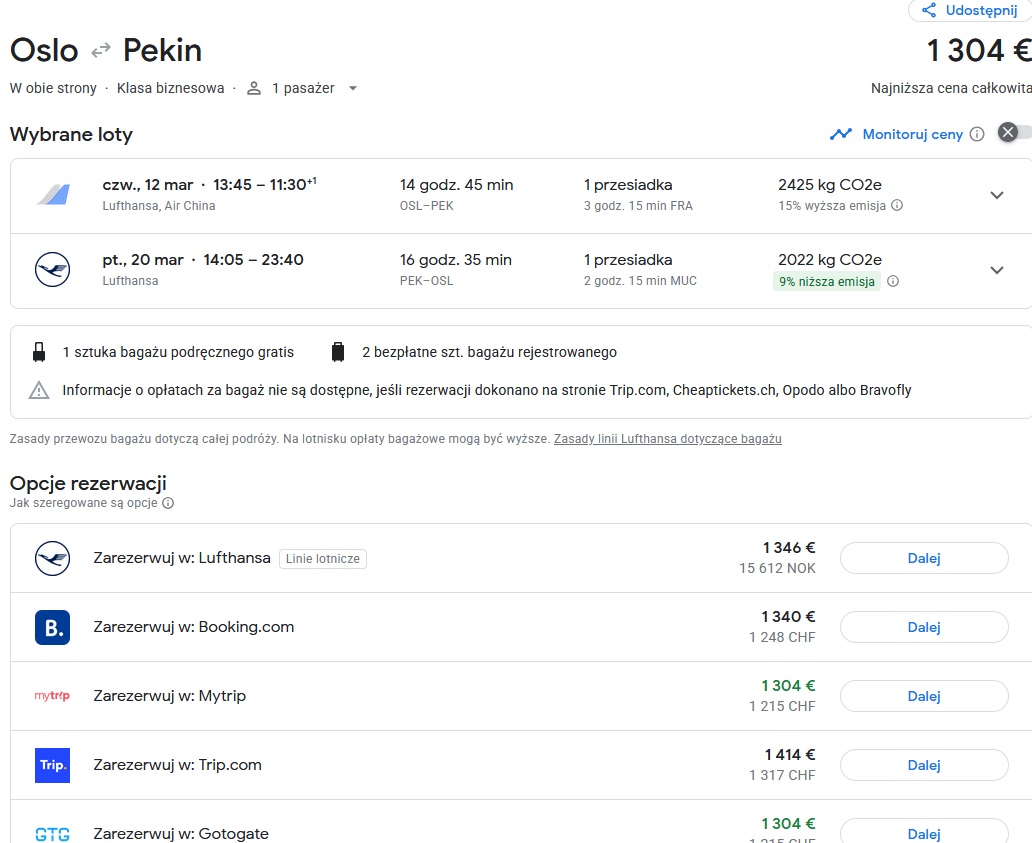Screen dimensions: 1032x843
Task: Open the passenger count dropdown arrow
Action: [353, 88]
